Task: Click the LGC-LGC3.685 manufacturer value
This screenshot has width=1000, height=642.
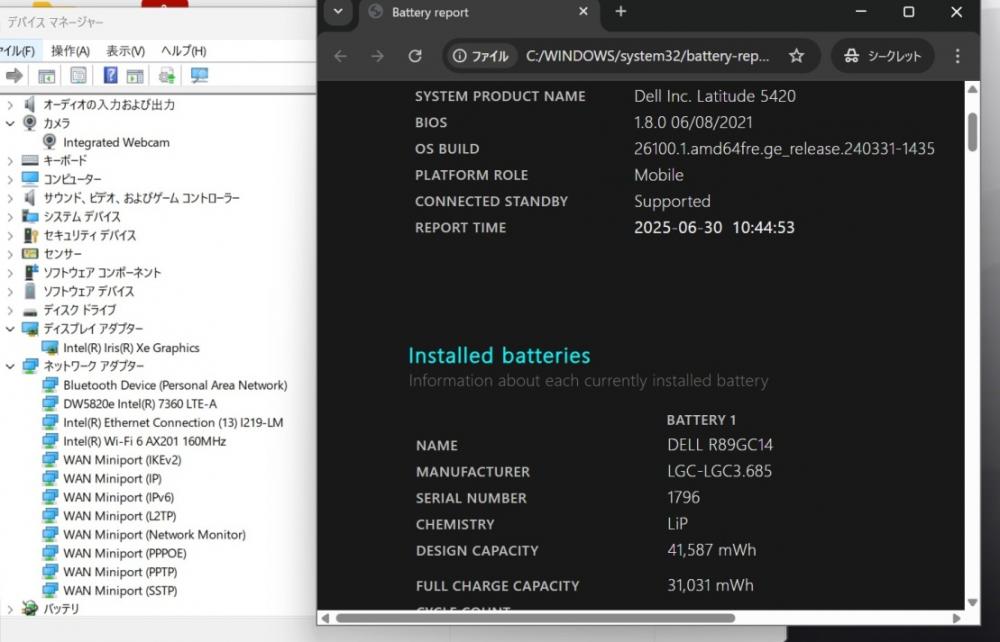Action: 719,471
